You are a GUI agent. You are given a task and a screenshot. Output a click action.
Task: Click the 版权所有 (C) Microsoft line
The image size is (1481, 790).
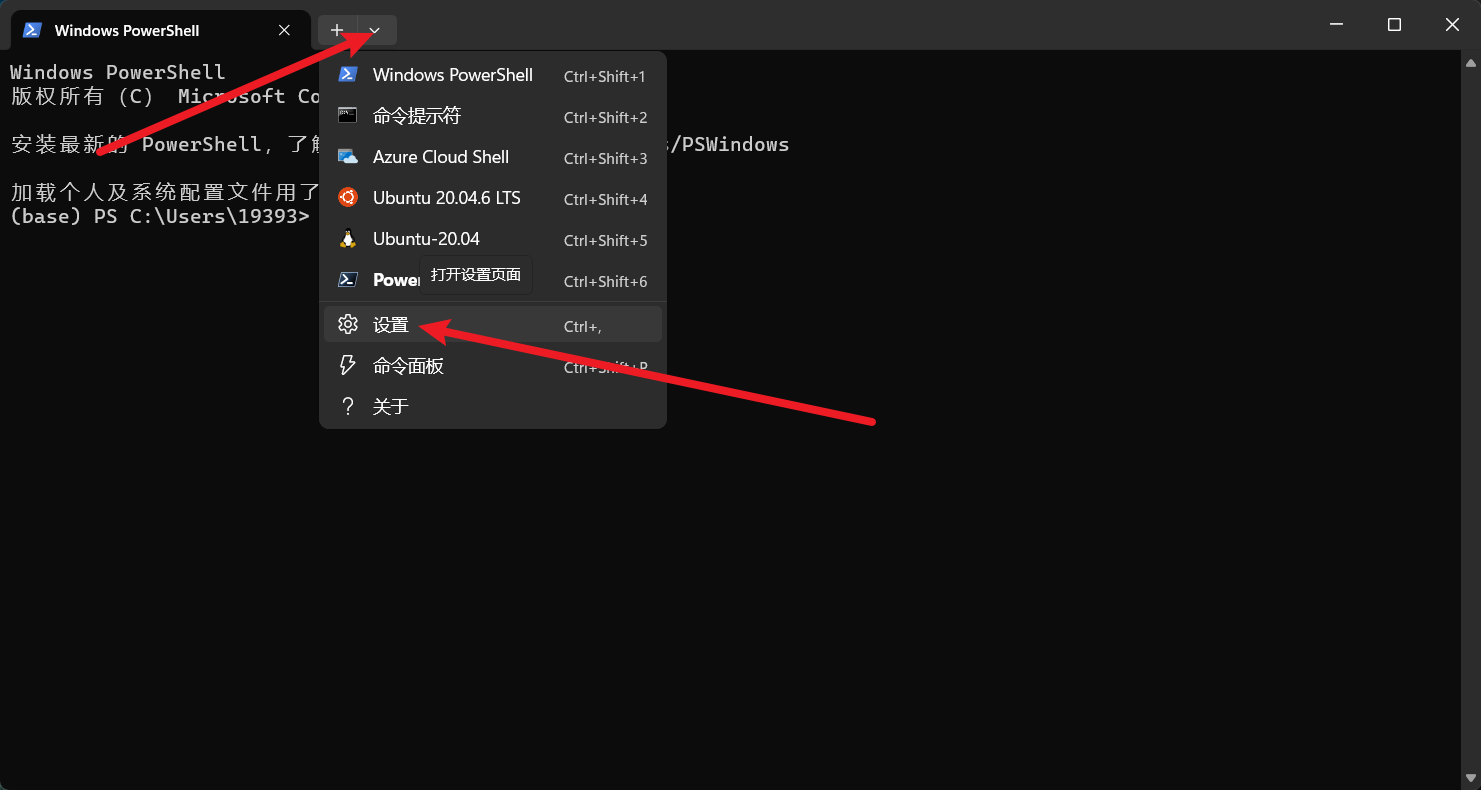coord(164,96)
